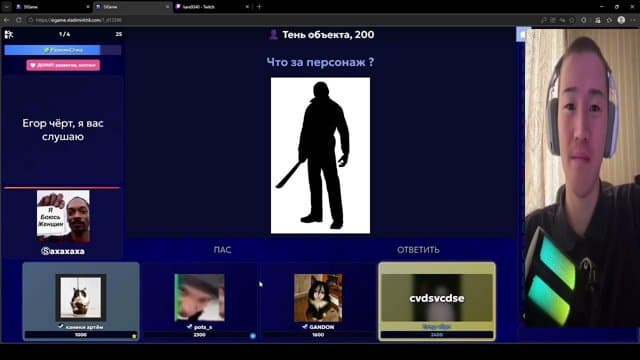Select the player card with the hanging cat avatar
The width and height of the screenshot is (640, 360).
[x=81, y=301]
